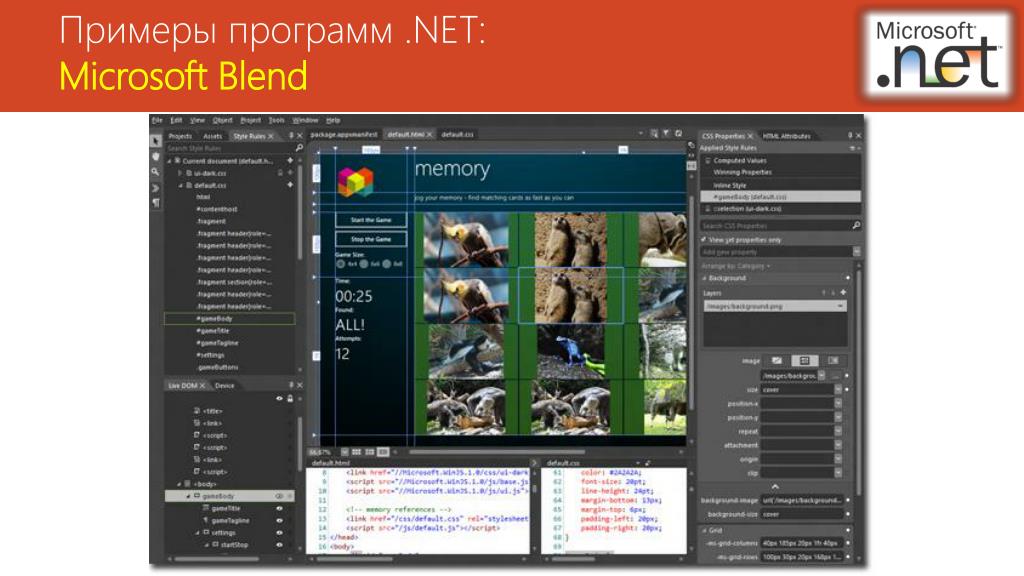Select the middle Game Size radio button
Screen dimensions: 1024x576
(x=364, y=264)
